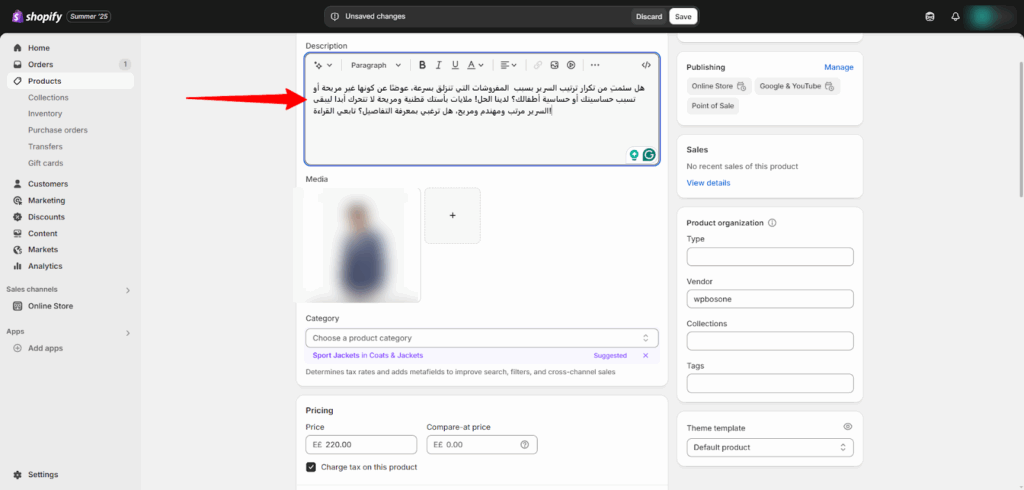Insert an image into the description
1024x490 pixels.
[x=554, y=65]
